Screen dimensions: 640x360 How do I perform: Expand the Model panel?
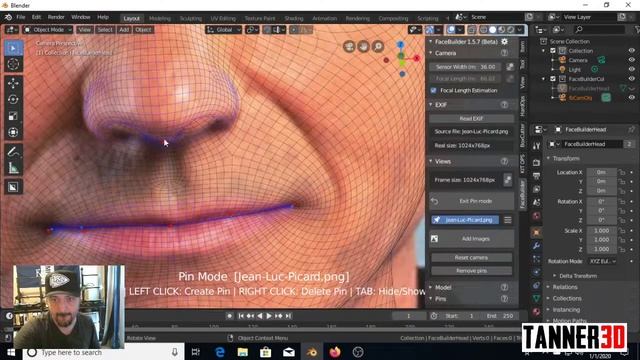point(431,287)
